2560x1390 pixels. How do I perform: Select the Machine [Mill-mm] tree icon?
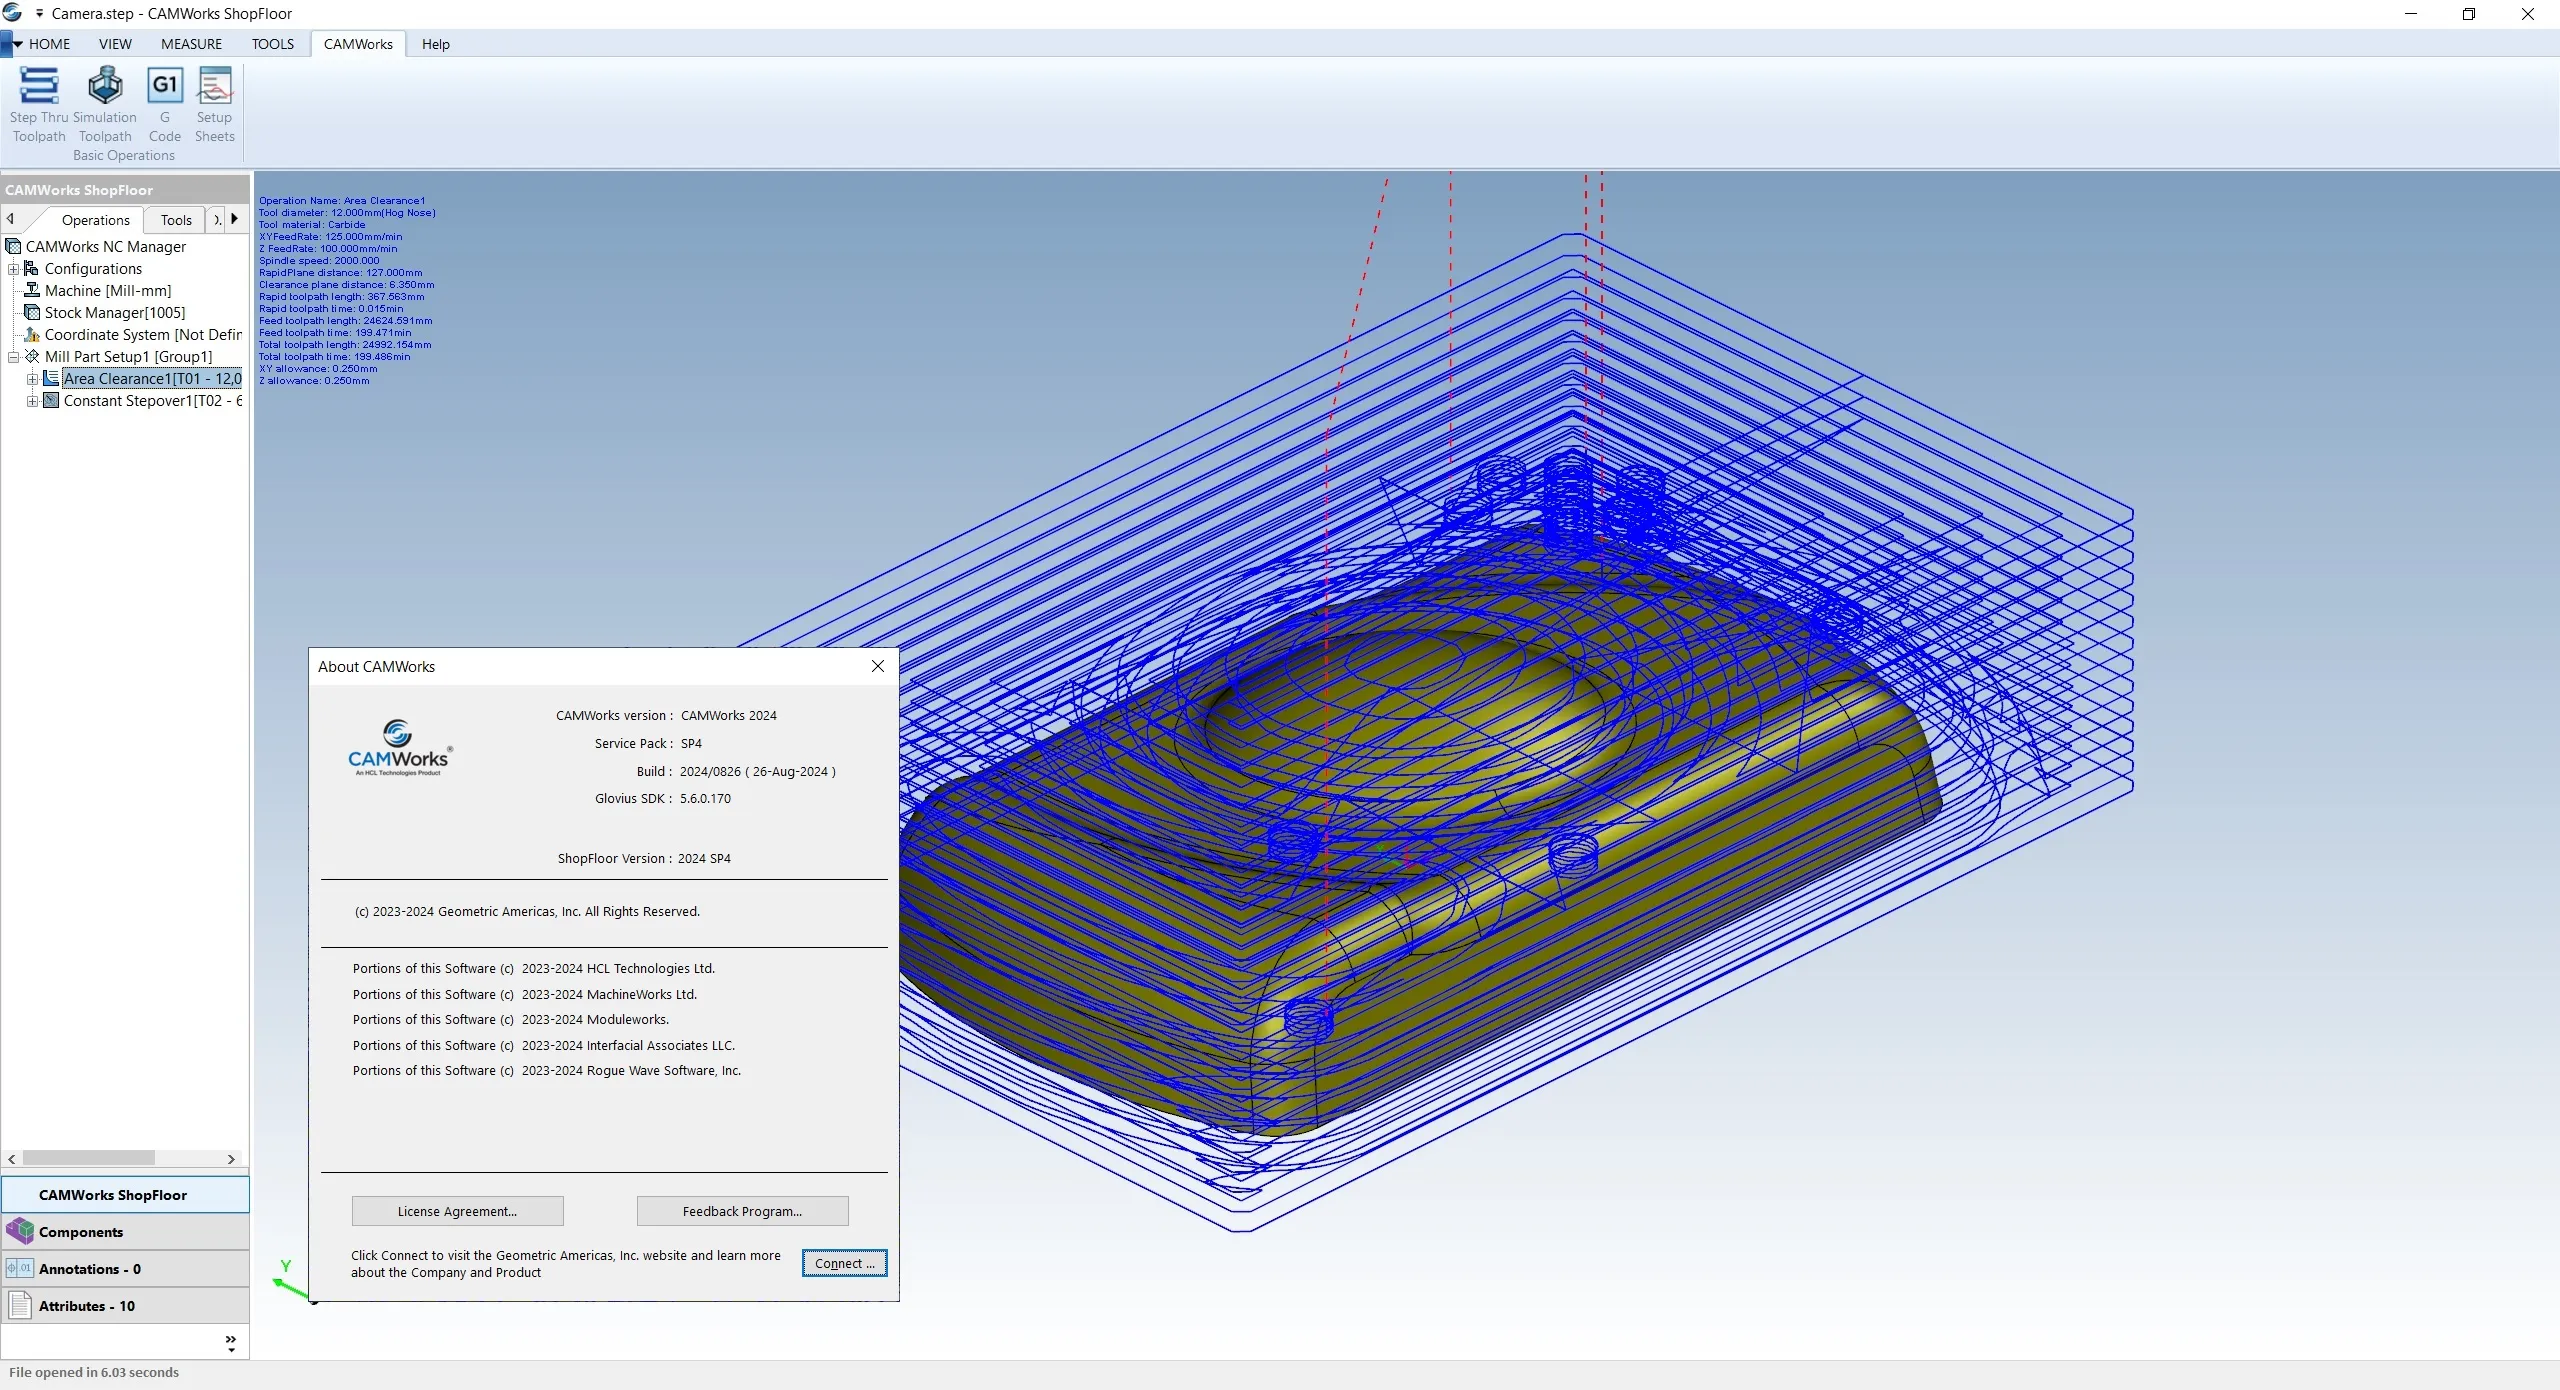coord(32,291)
